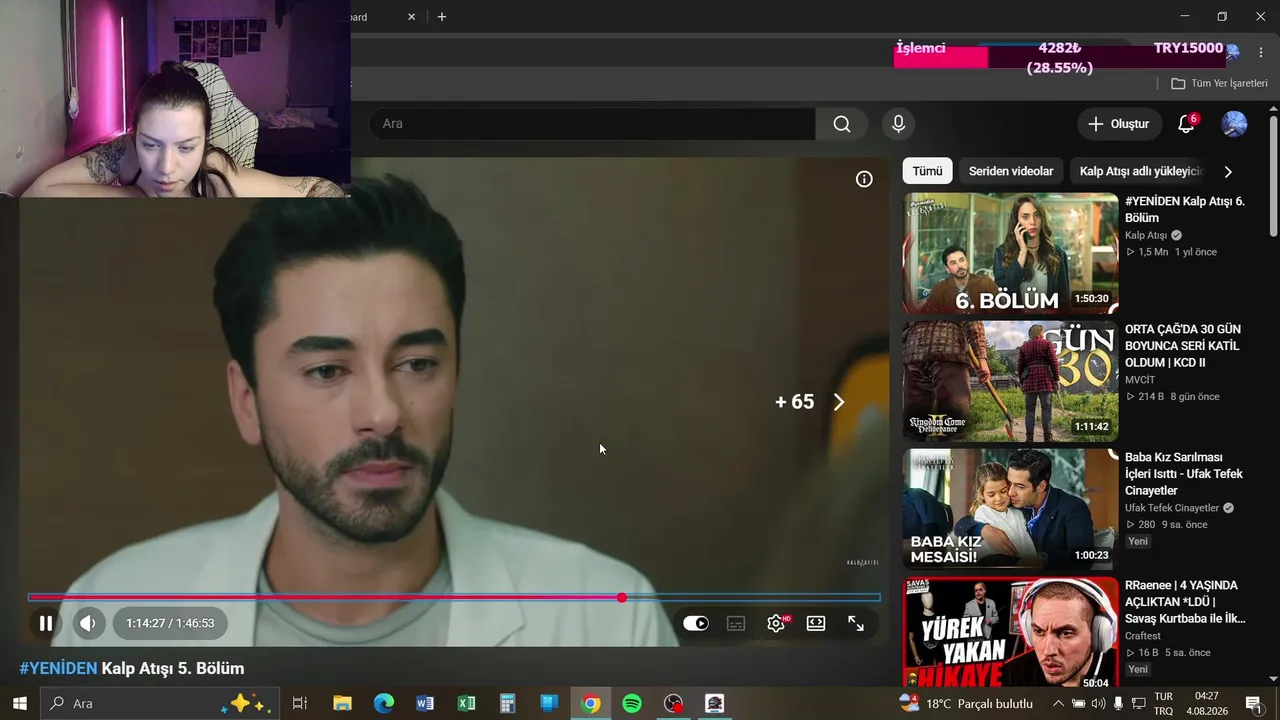Click the YouTube search field
This screenshot has width=1280, height=720.
[593, 124]
